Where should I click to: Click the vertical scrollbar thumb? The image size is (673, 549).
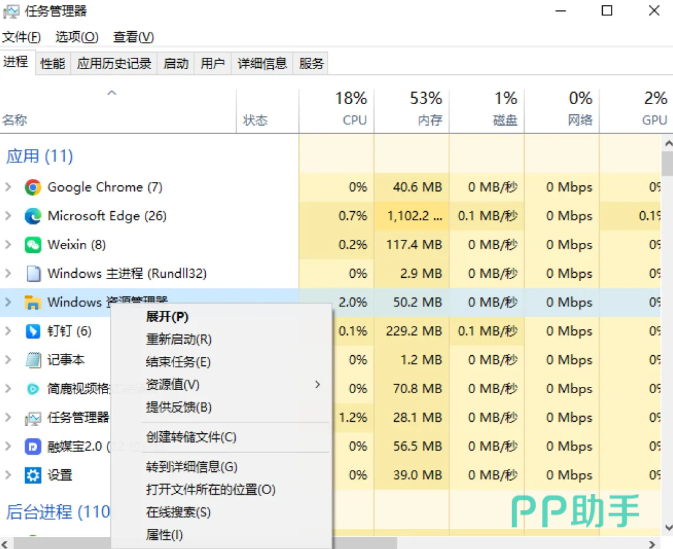coord(667,164)
